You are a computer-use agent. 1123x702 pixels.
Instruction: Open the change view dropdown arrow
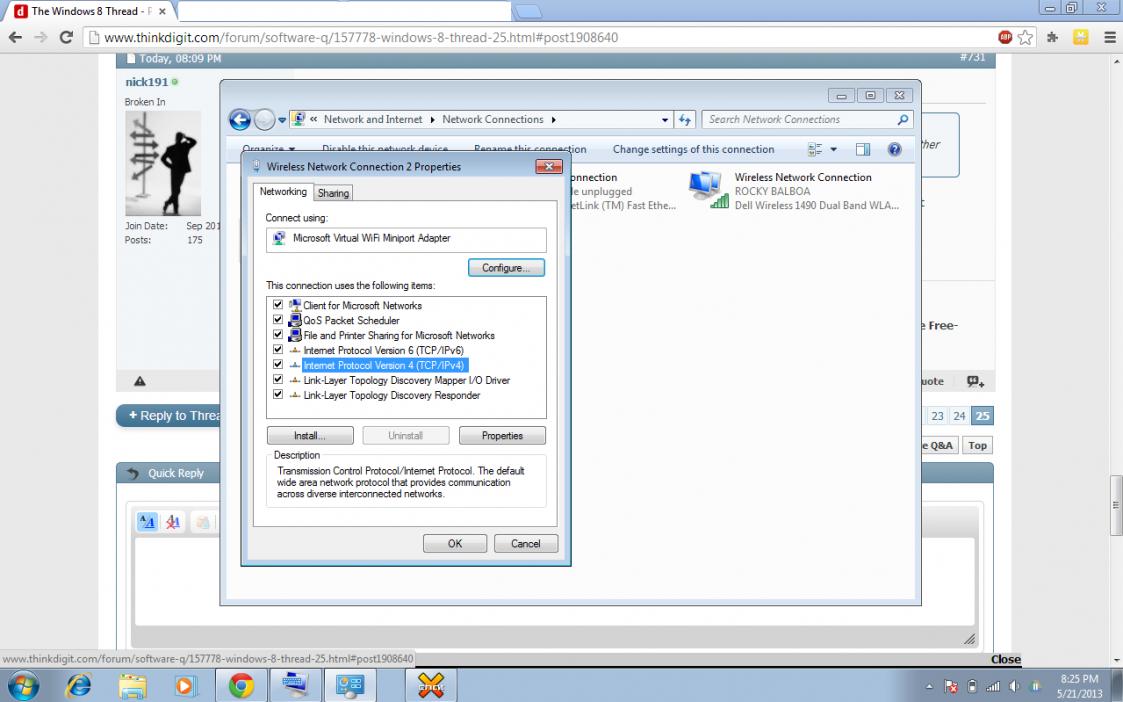coord(833,150)
